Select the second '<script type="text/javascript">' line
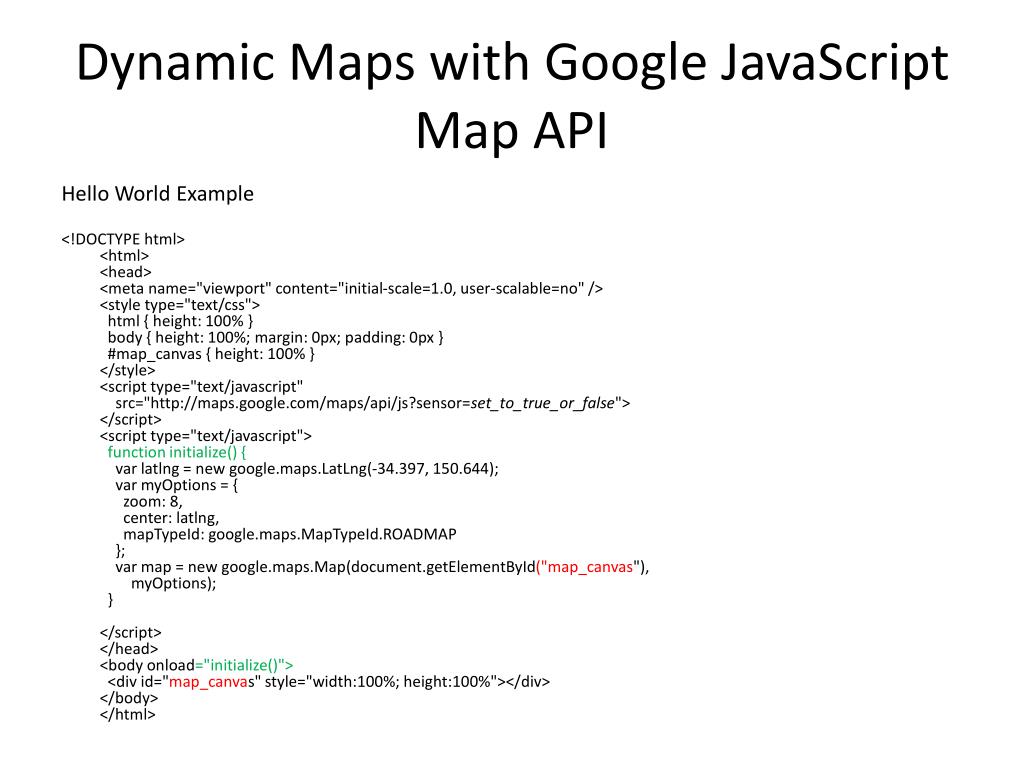1024x768 pixels. pyautogui.click(x=206, y=436)
